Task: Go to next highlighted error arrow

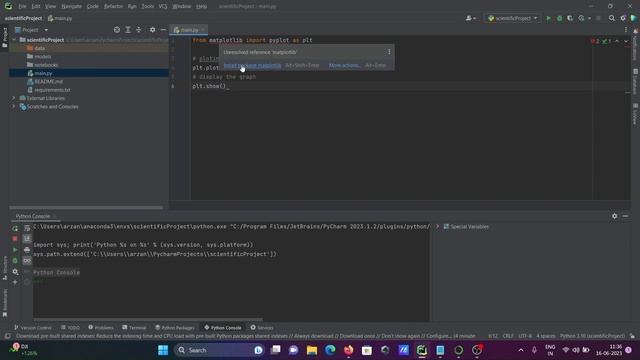Action: coord(626,41)
